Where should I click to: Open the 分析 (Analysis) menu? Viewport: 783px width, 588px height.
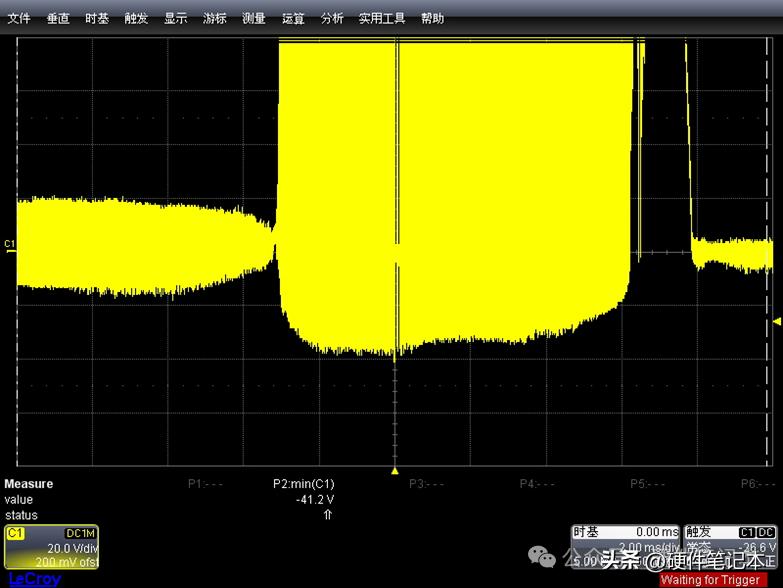332,18
